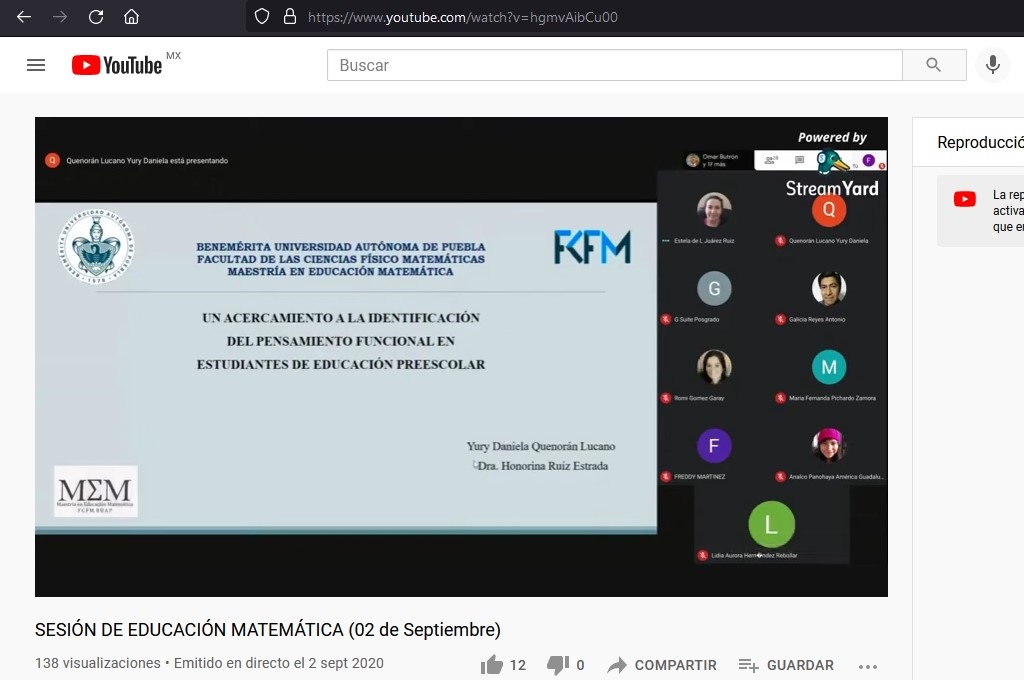Open the YouTube guide hamburger menu

point(36,65)
